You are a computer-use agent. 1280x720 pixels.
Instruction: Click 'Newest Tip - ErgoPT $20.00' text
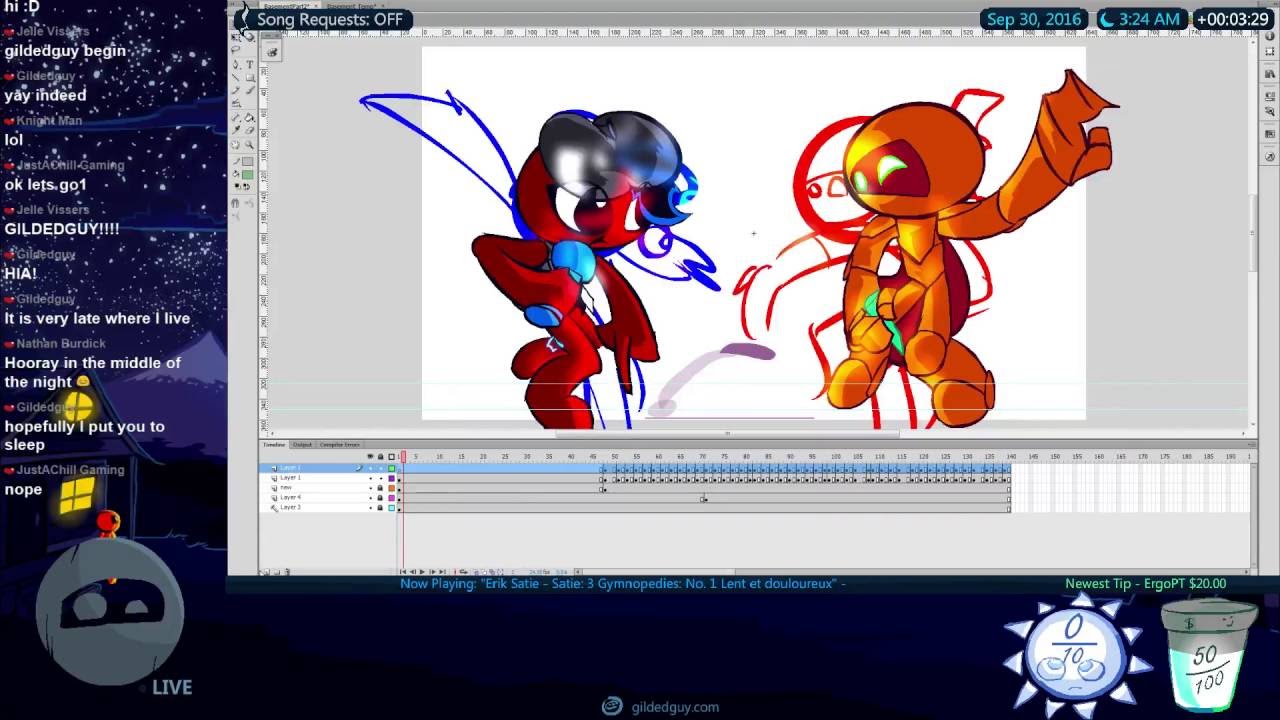pyautogui.click(x=1145, y=584)
